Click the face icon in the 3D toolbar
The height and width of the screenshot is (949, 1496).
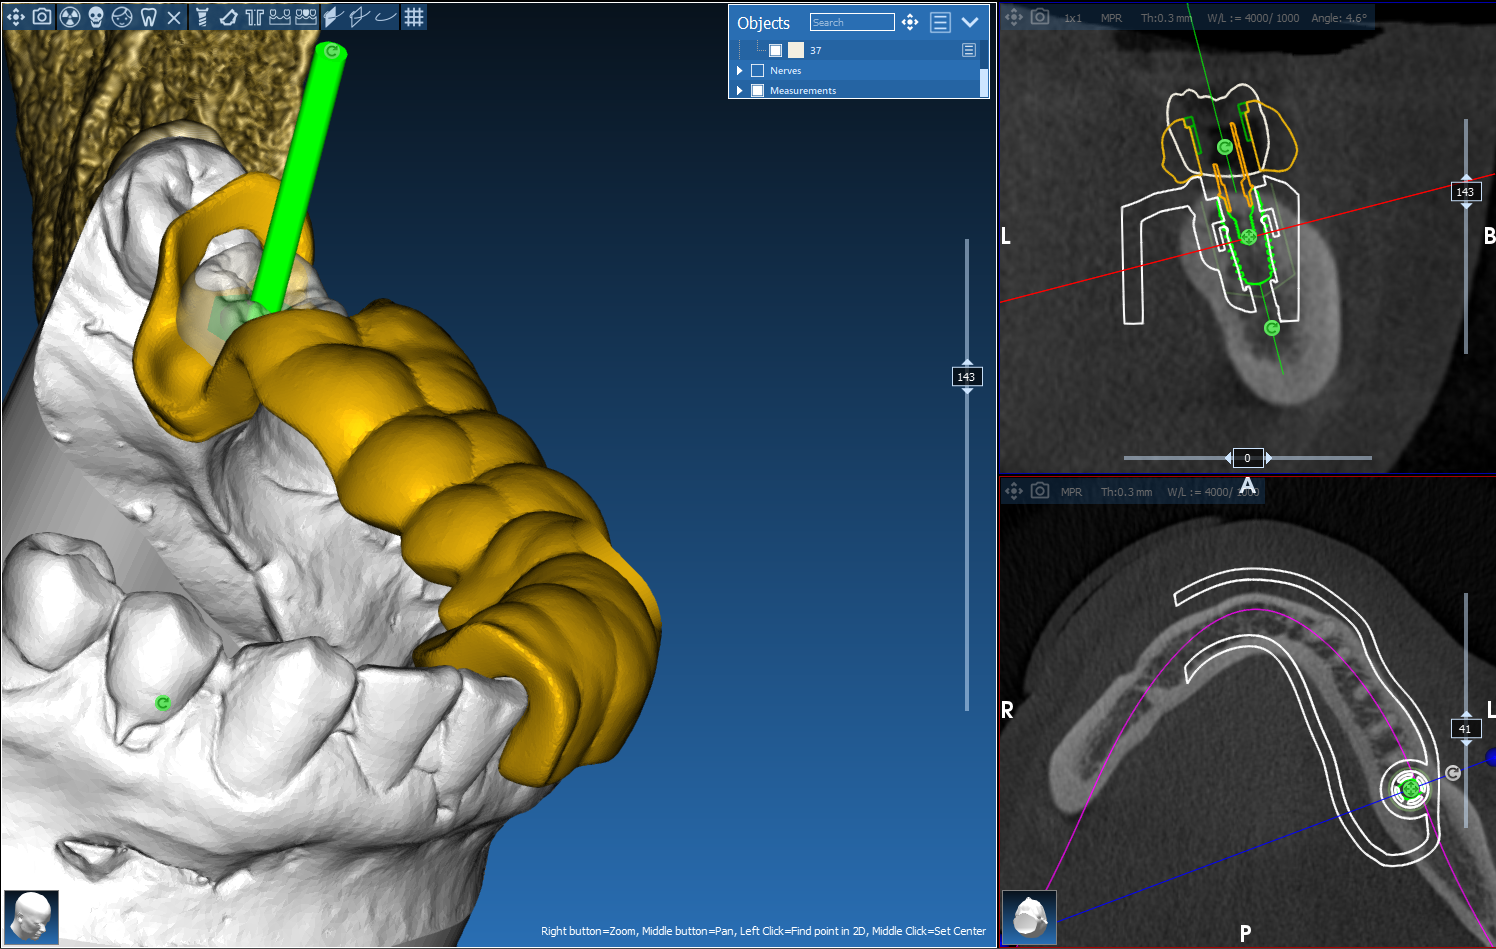click(x=122, y=17)
